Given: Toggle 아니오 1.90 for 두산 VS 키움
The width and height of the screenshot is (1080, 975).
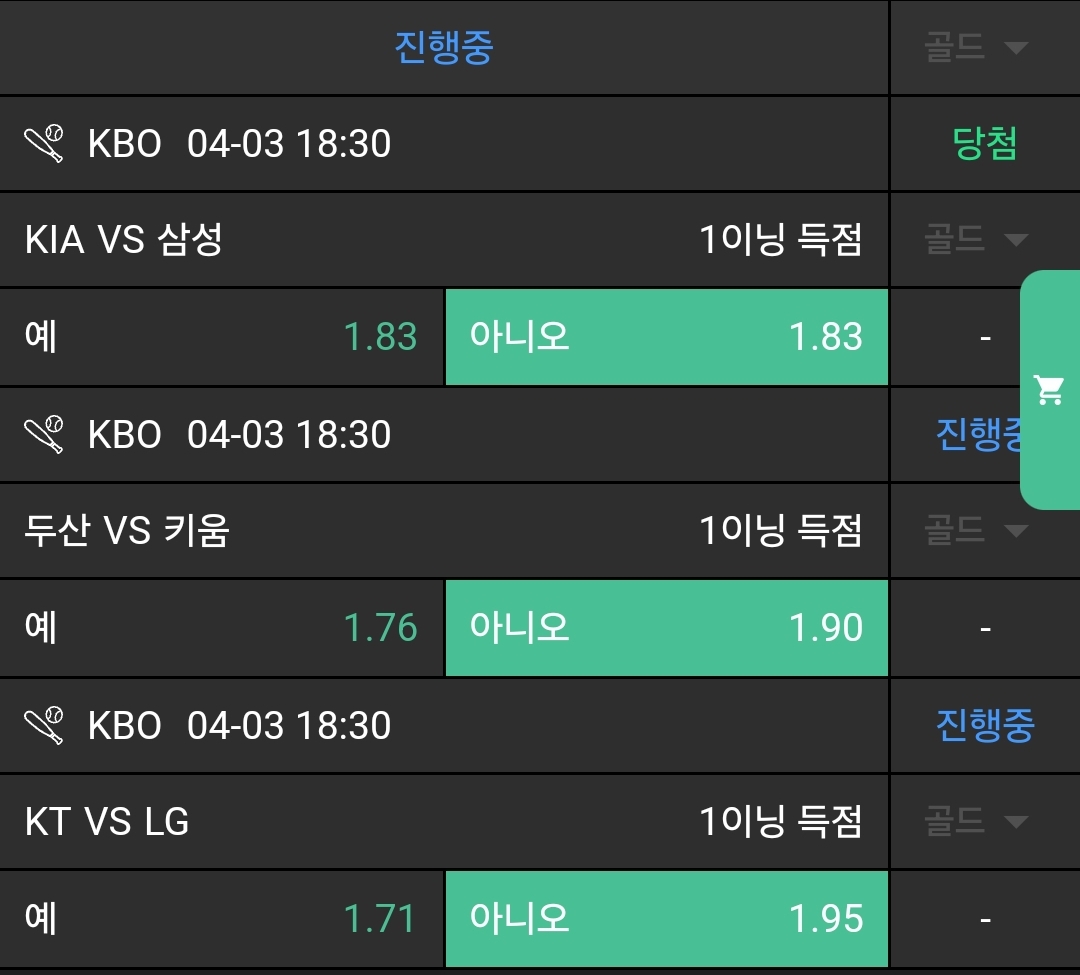Looking at the screenshot, I should [x=666, y=628].
